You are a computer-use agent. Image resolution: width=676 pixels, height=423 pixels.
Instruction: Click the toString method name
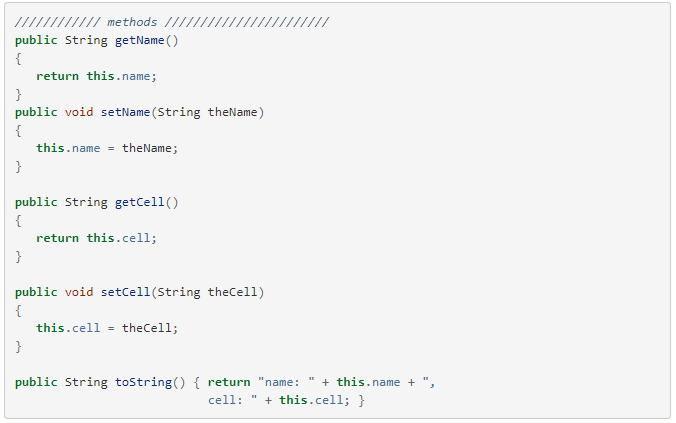(x=144, y=382)
